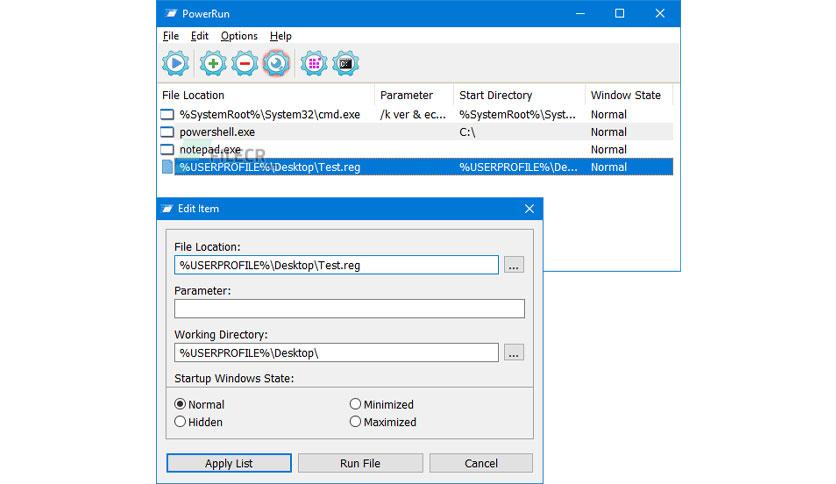The height and width of the screenshot is (484, 836).
Task: Click the Run File play gear icon
Action: 175,63
